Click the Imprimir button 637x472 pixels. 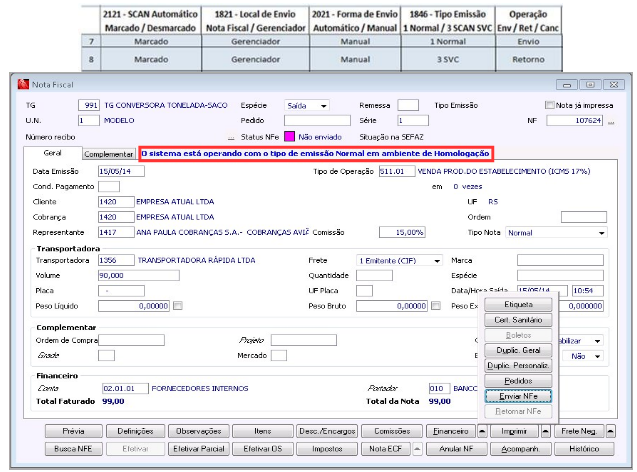(x=514, y=431)
